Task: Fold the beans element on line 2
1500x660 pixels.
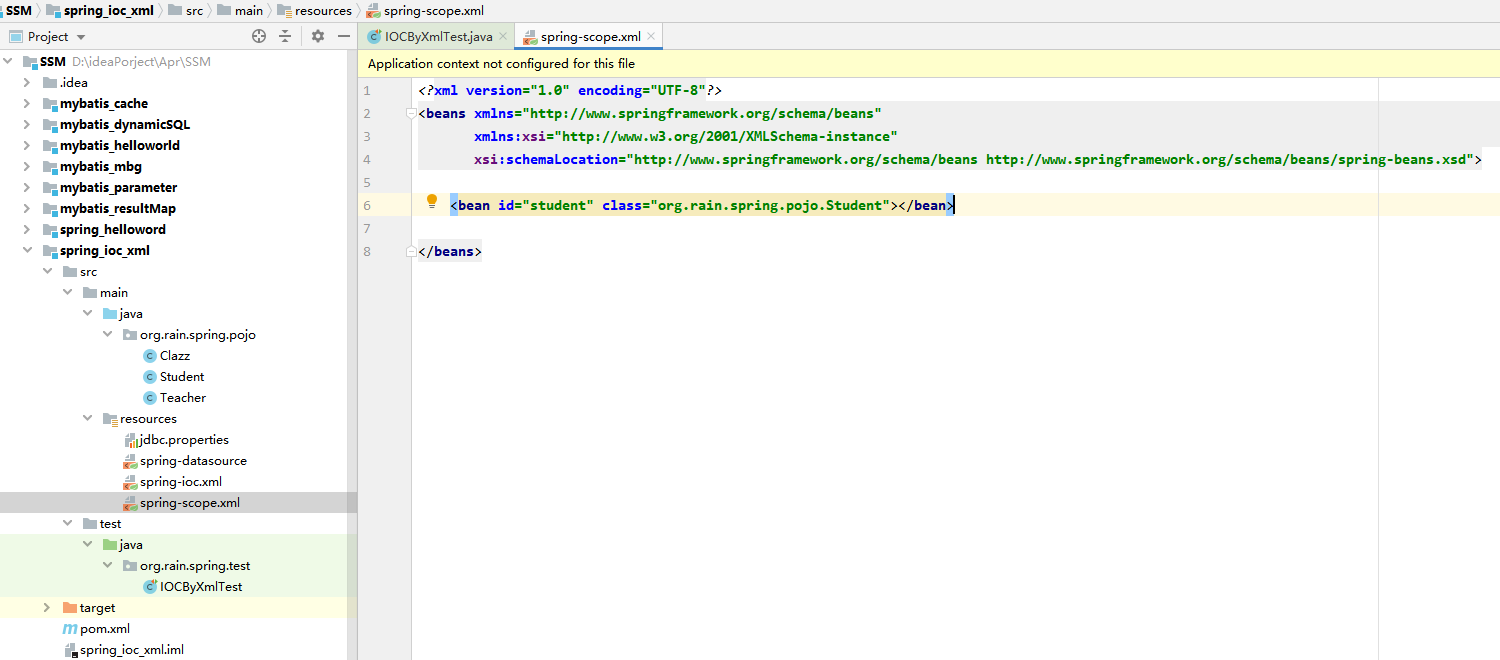Action: point(411,114)
